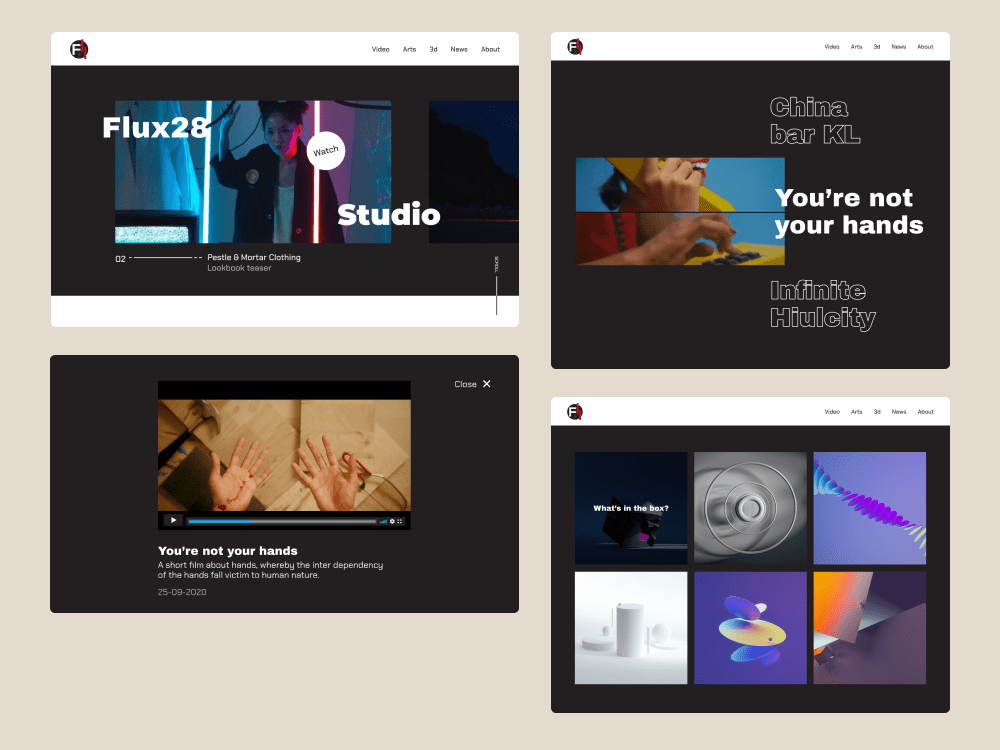Click the Flux28 logo above the 3d gallery
Screen dimensions: 1000x750
point(573,411)
